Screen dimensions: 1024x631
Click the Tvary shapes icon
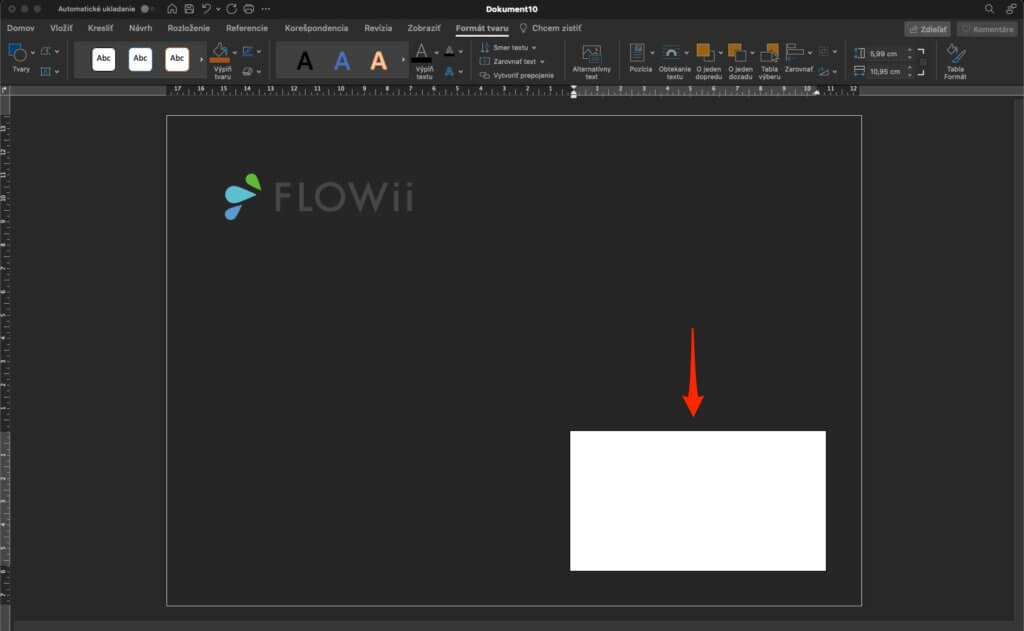point(17,53)
